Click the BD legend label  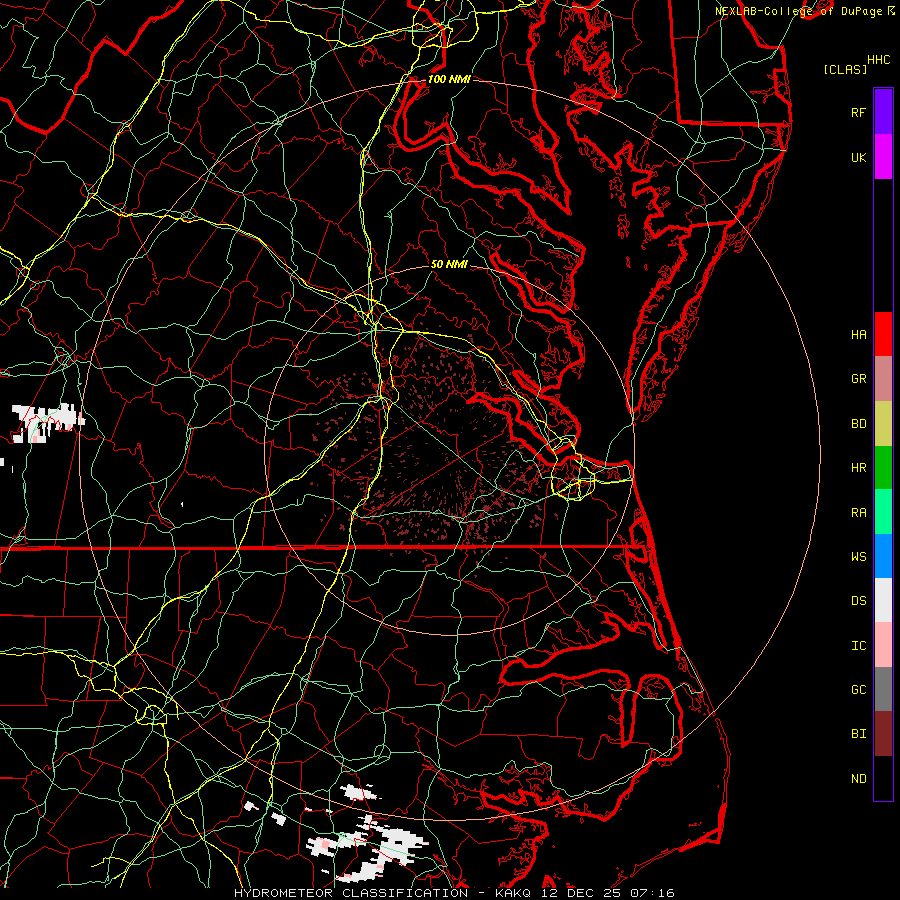(858, 424)
